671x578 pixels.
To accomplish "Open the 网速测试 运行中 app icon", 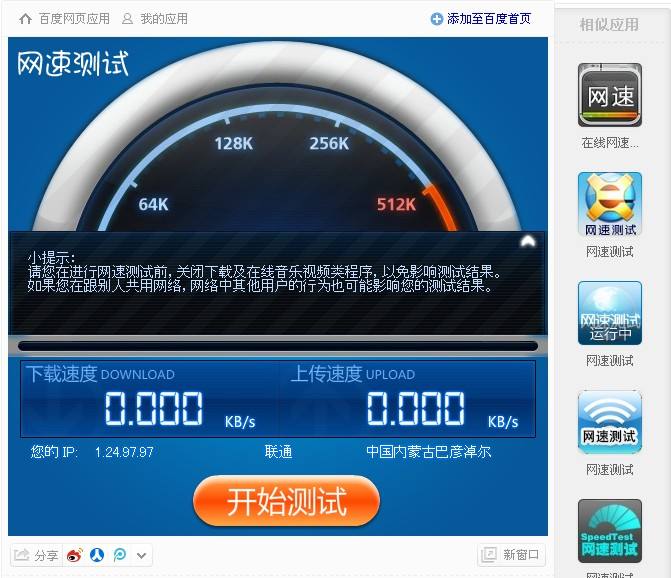I will (x=610, y=314).
